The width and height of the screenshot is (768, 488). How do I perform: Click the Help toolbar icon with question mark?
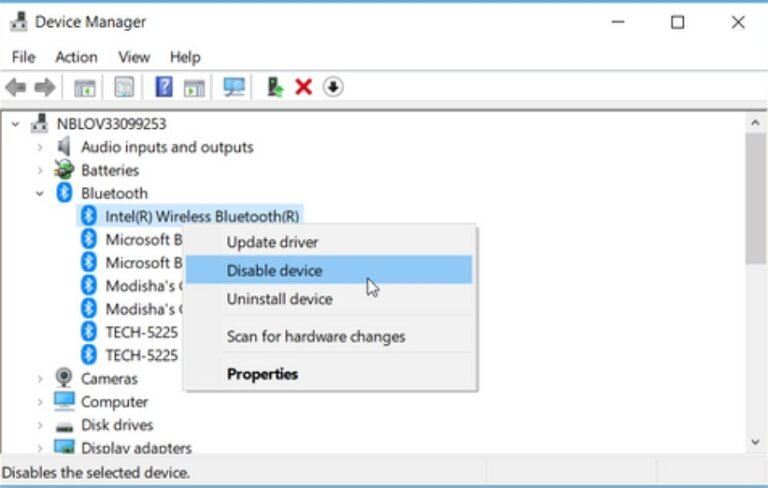164,88
